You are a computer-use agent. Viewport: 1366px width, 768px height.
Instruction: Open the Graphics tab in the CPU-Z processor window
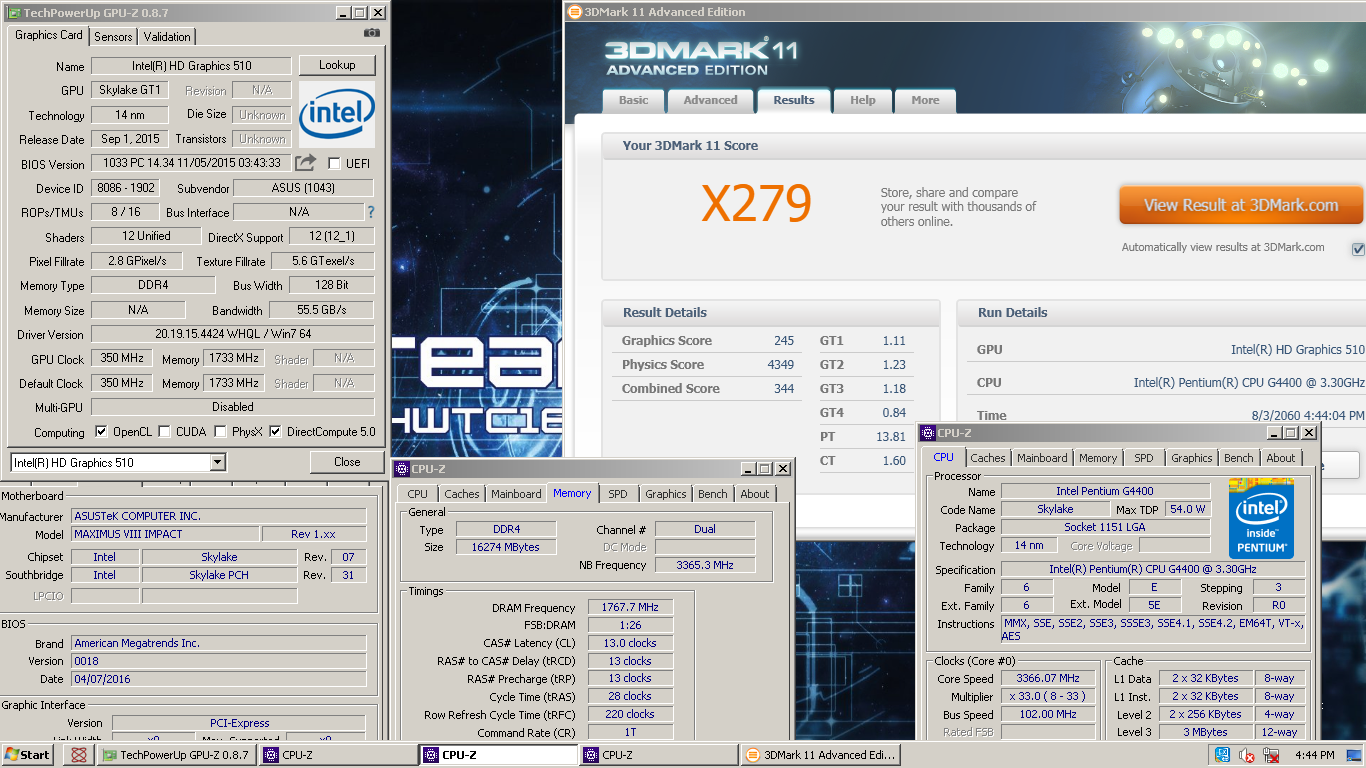point(1192,458)
